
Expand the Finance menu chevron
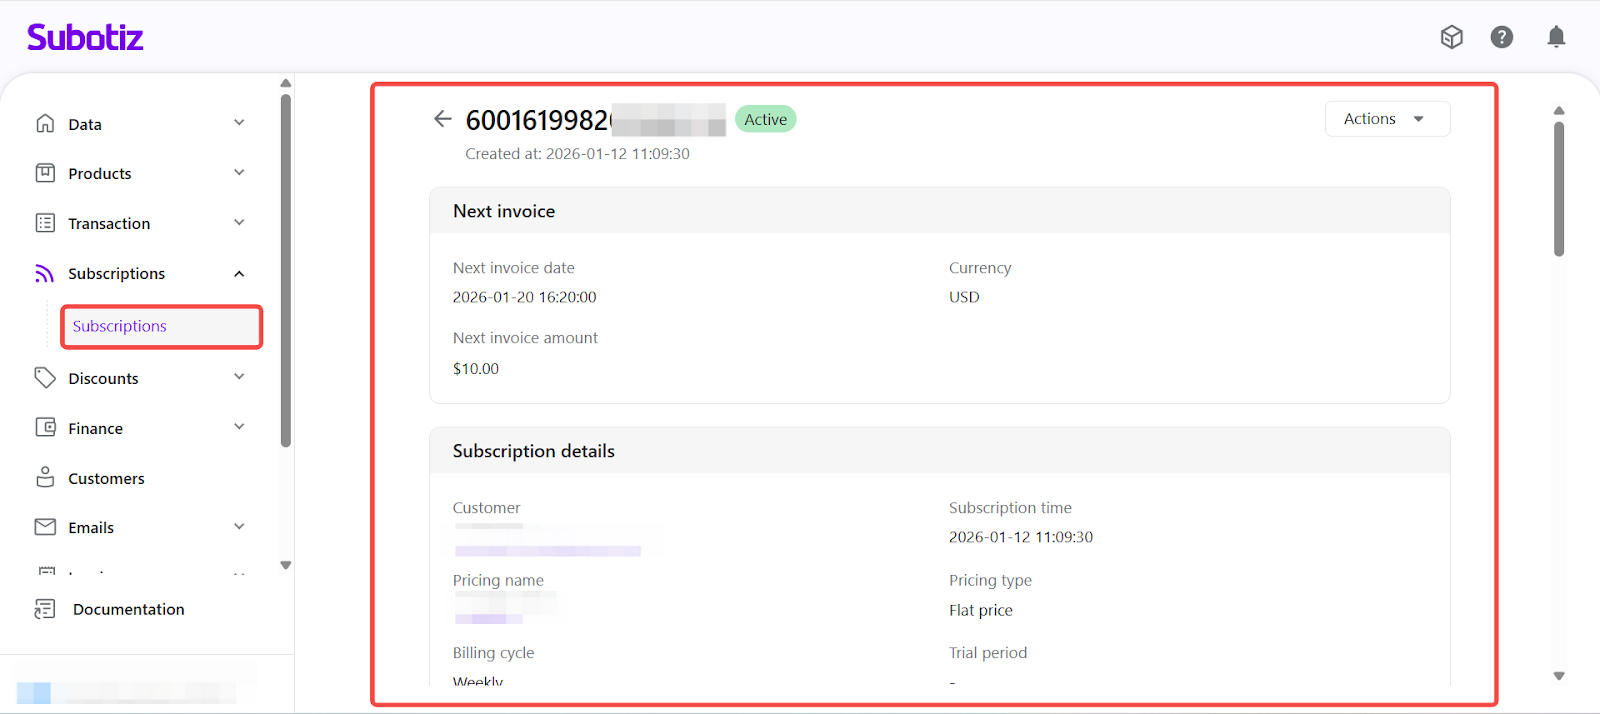(239, 427)
